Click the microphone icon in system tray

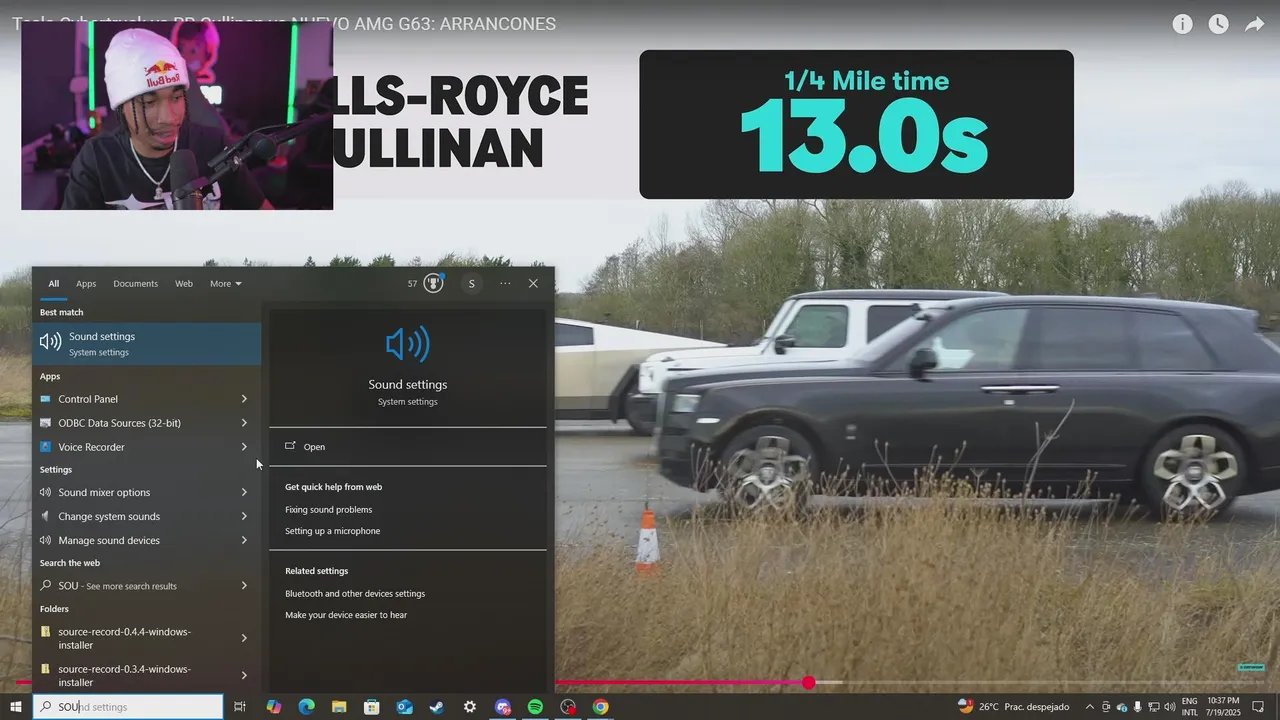coord(1138,707)
